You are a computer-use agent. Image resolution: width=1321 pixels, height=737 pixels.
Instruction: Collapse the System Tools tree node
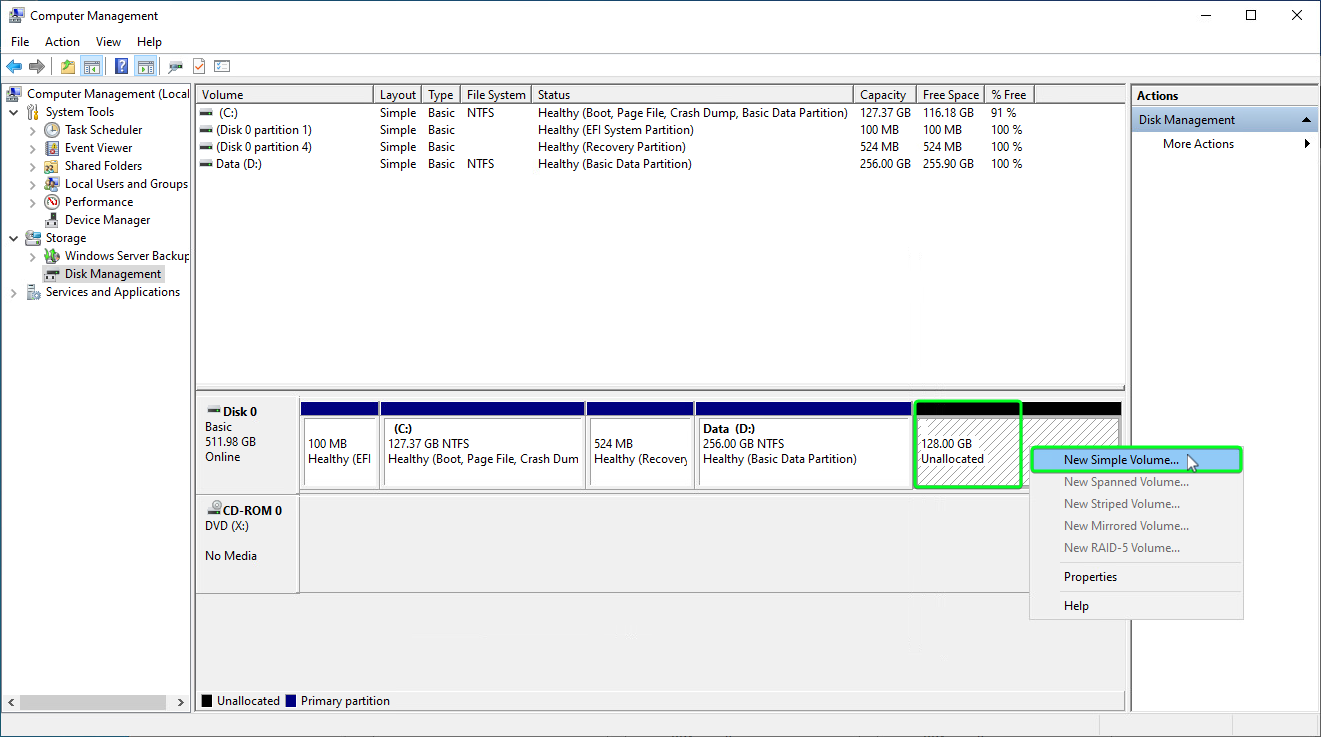[x=14, y=112]
